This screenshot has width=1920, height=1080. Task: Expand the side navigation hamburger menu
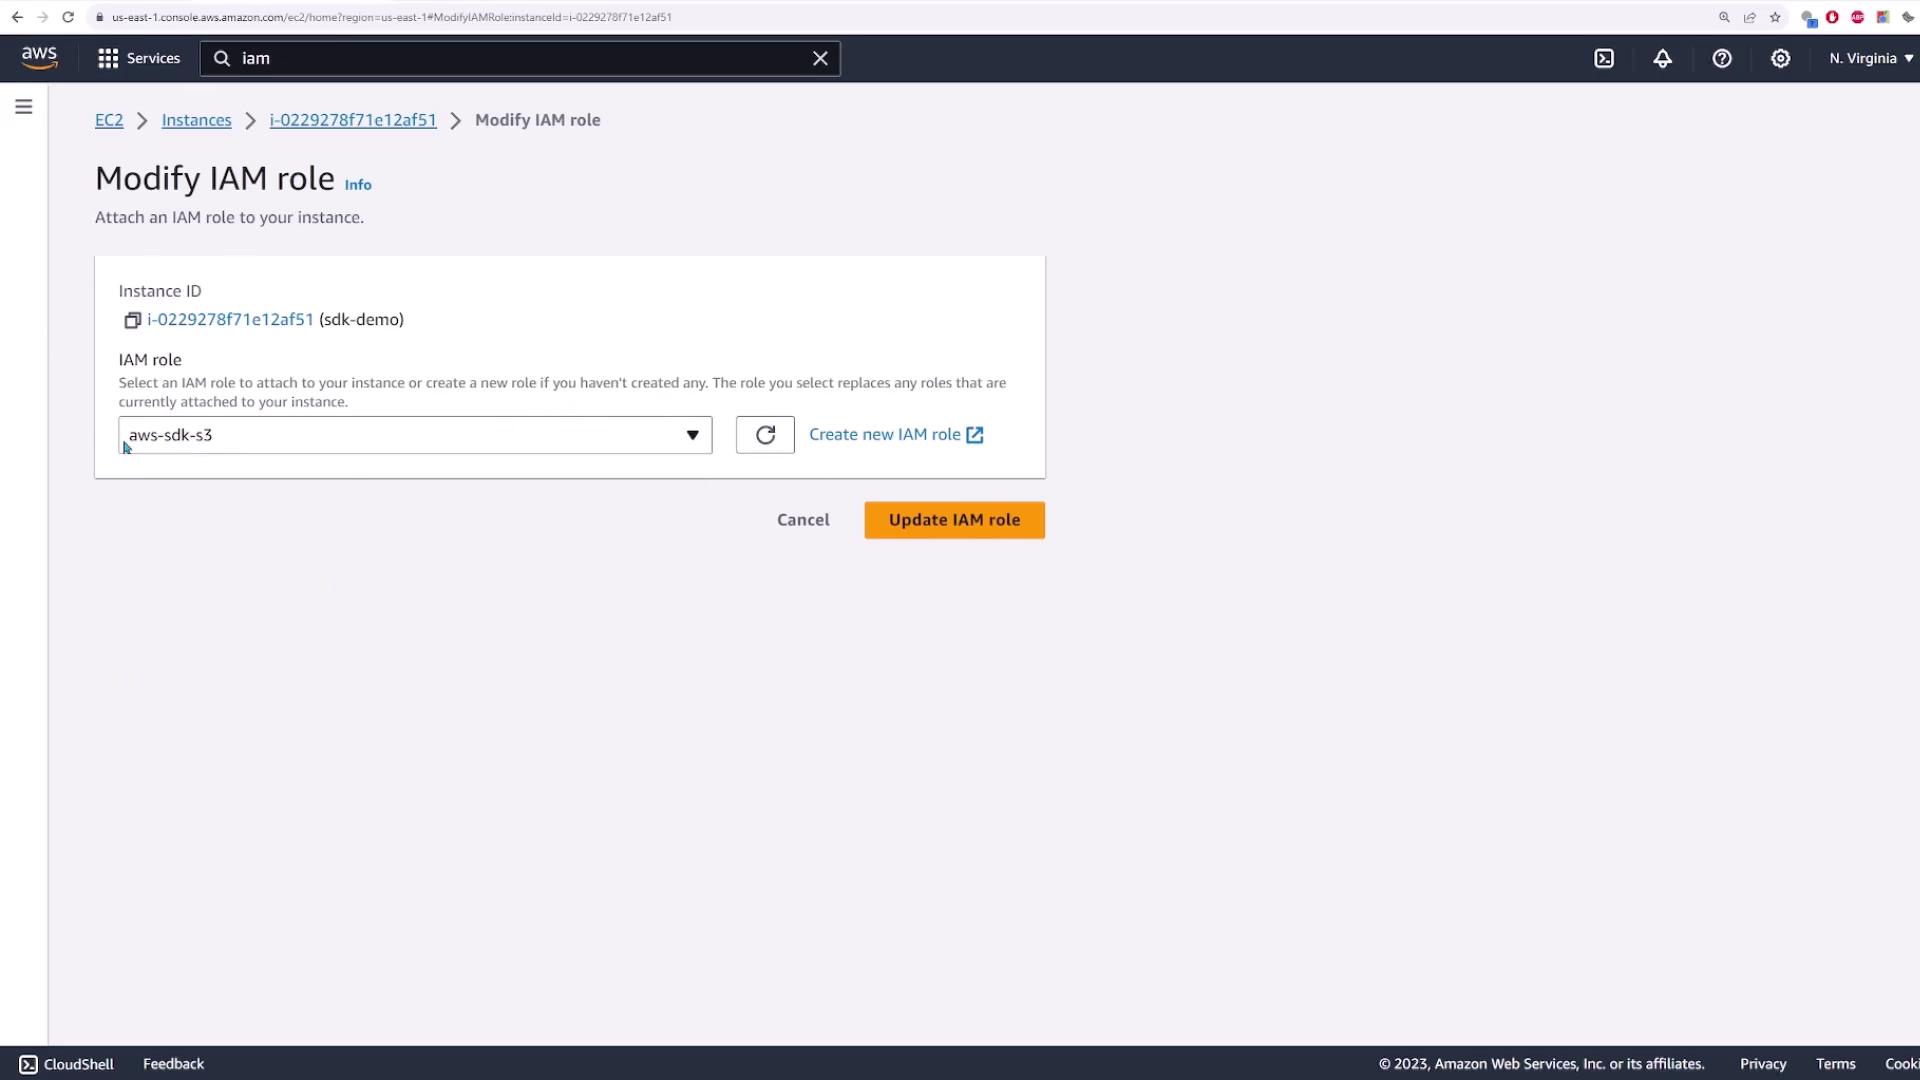click(x=24, y=107)
